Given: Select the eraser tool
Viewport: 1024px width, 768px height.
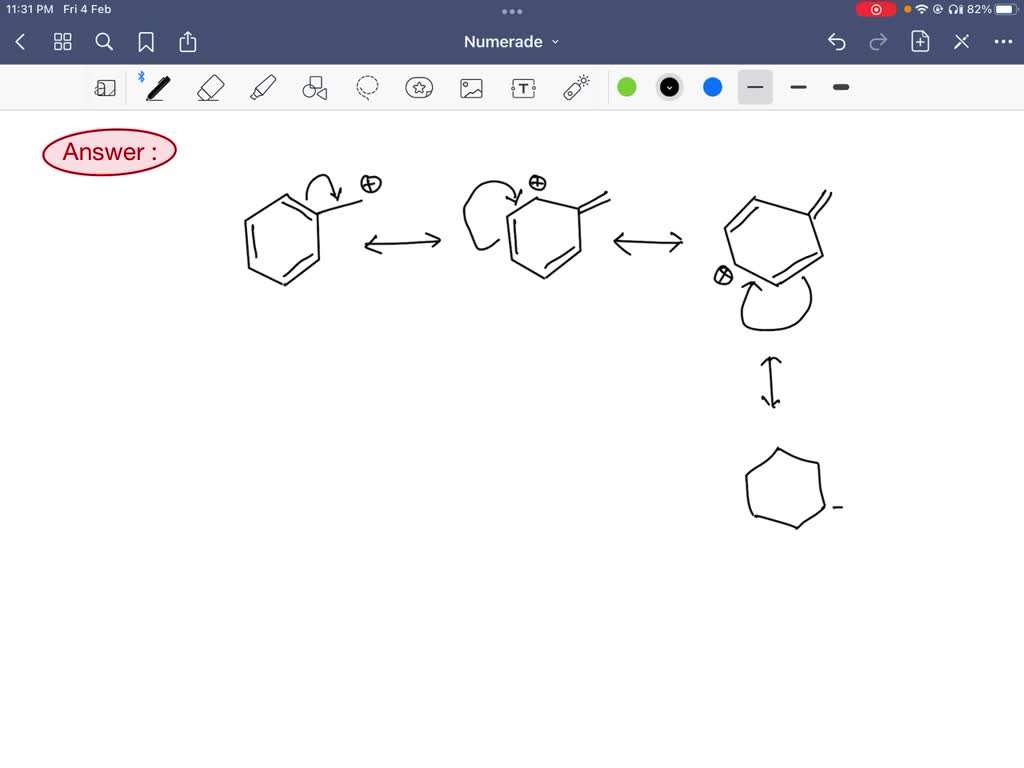Looking at the screenshot, I should tap(209, 87).
